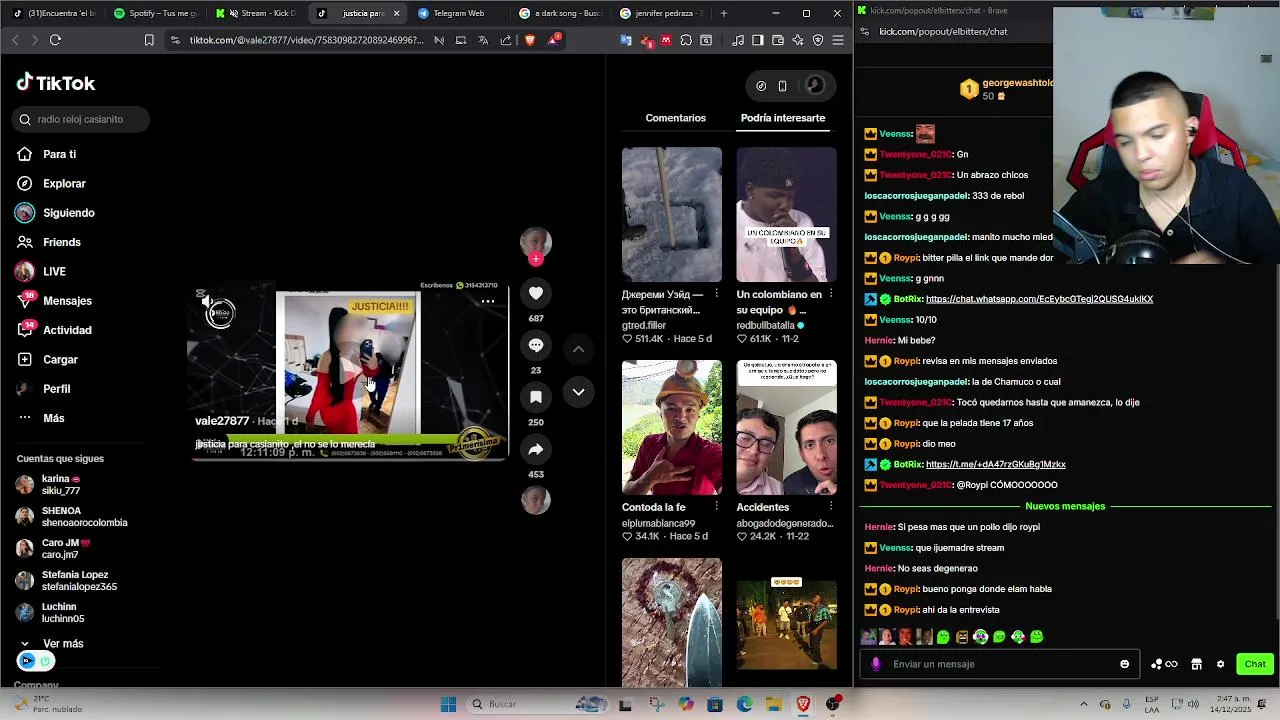Viewport: 1280px width, 720px height.
Task: Go to the next video arrow
Action: pos(578,392)
